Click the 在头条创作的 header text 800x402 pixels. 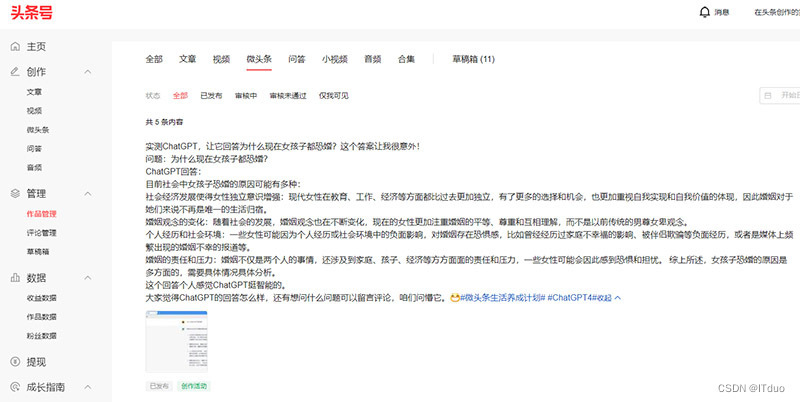[x=777, y=13]
